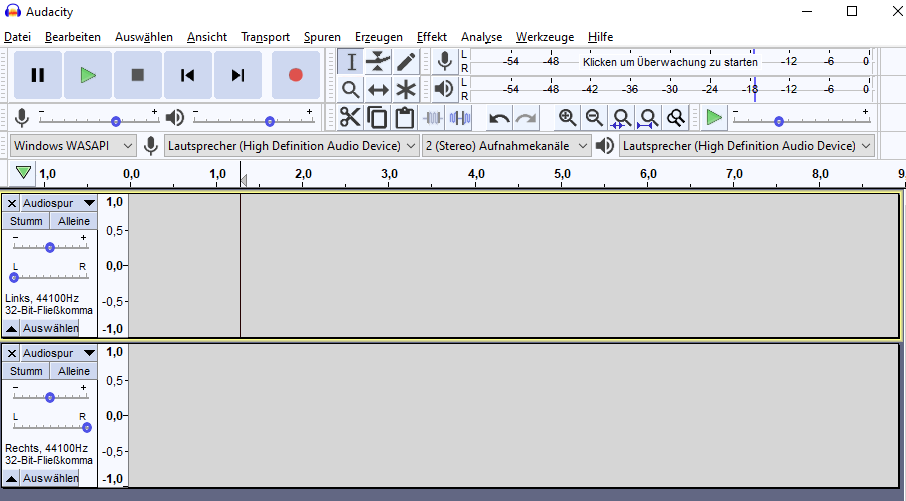The width and height of the screenshot is (906, 501).
Task: Click the Silence audio selection icon
Action: pos(459,118)
